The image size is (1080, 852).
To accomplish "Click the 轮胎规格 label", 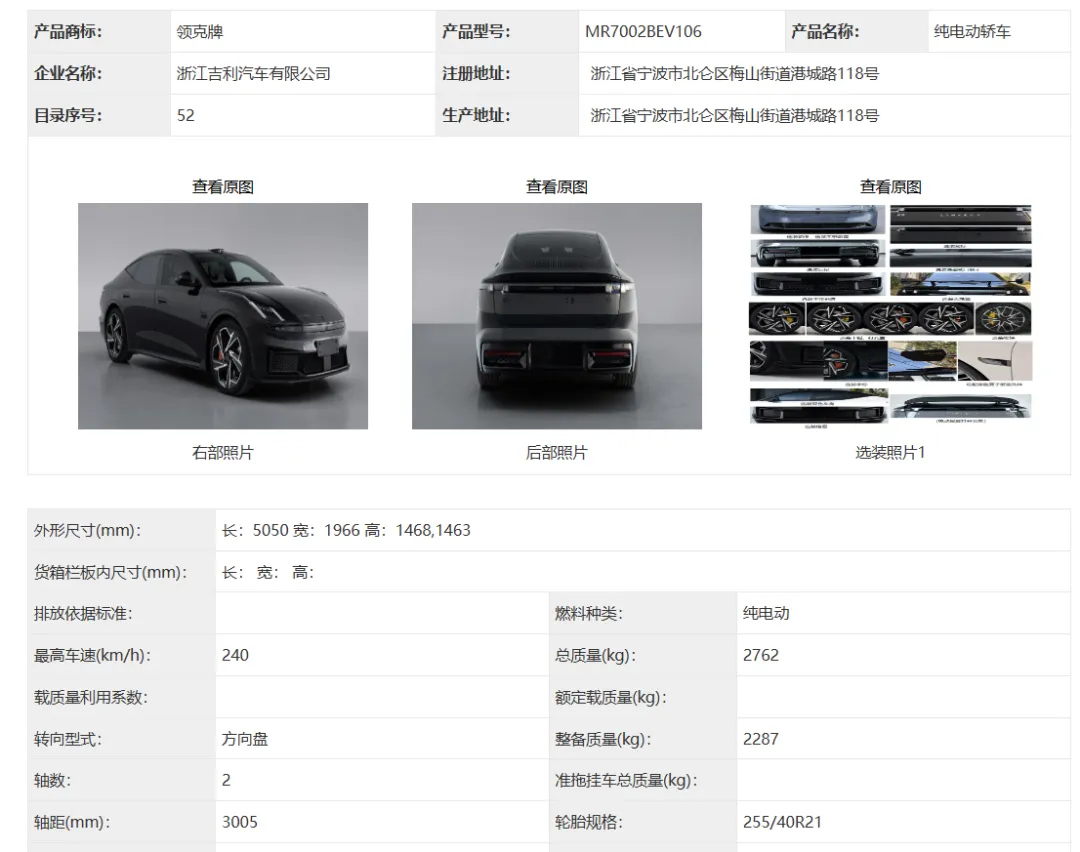I will (588, 822).
